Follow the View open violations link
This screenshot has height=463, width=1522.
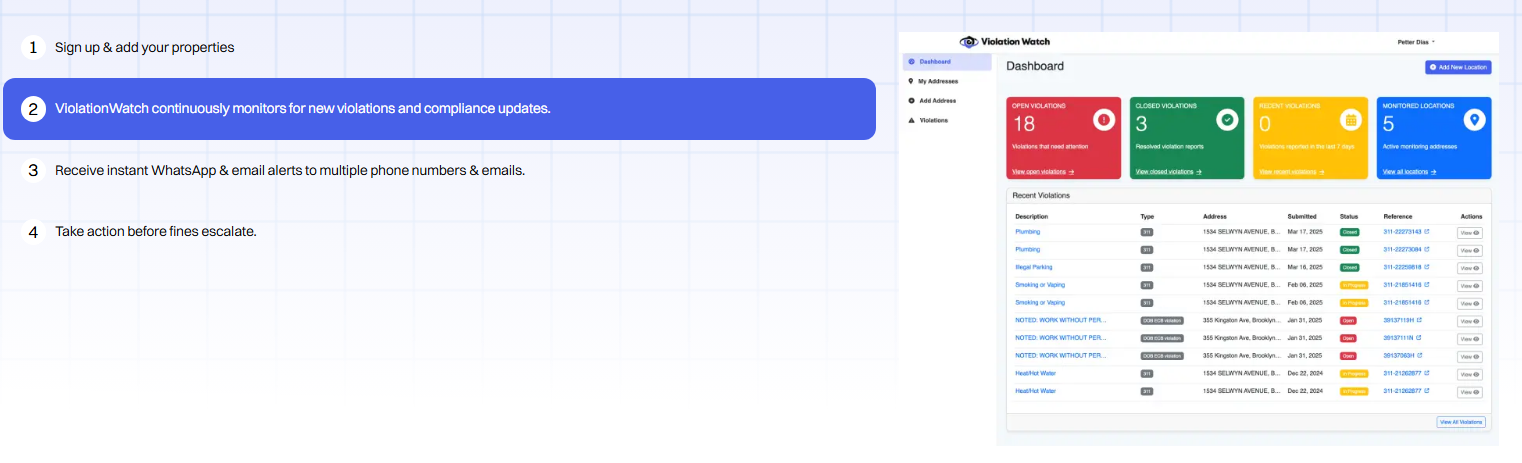click(x=1042, y=172)
